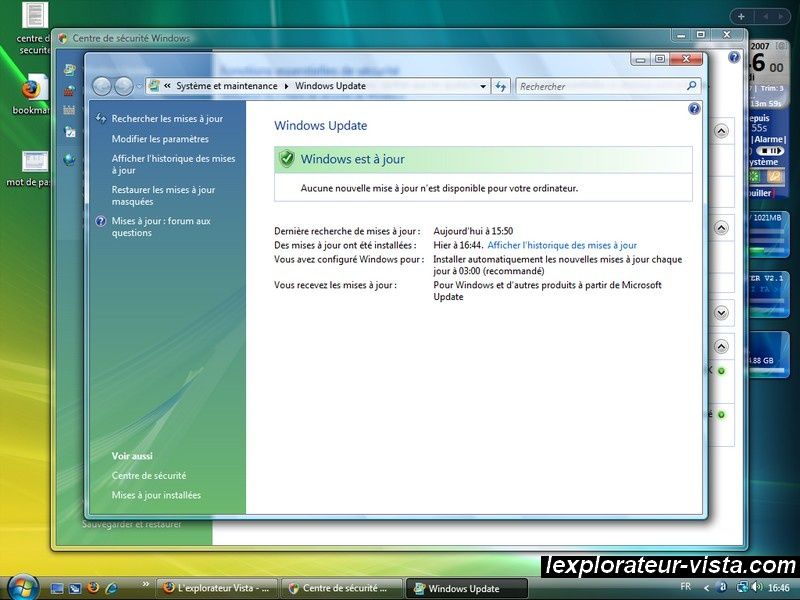Click 'Système et maintenance' breadcrumb
Image resolution: width=800 pixels, height=600 pixels.
(x=227, y=86)
